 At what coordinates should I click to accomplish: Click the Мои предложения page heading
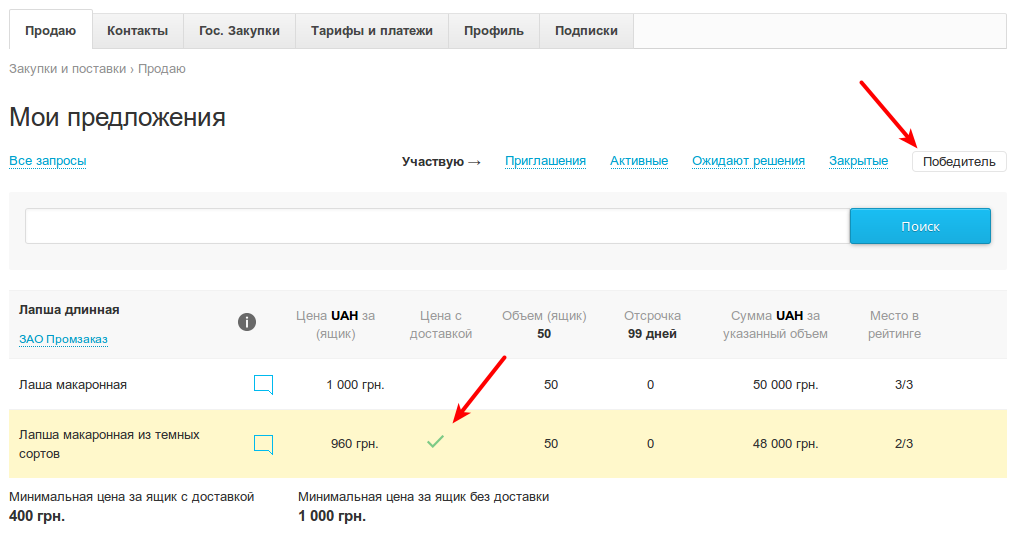pos(118,117)
